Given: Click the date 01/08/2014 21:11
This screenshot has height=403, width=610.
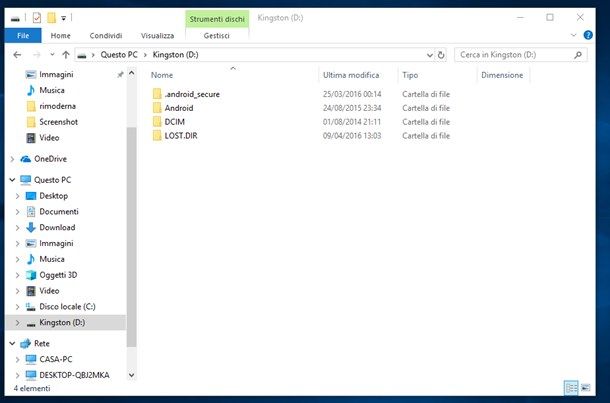Looking at the screenshot, I should [352, 122].
